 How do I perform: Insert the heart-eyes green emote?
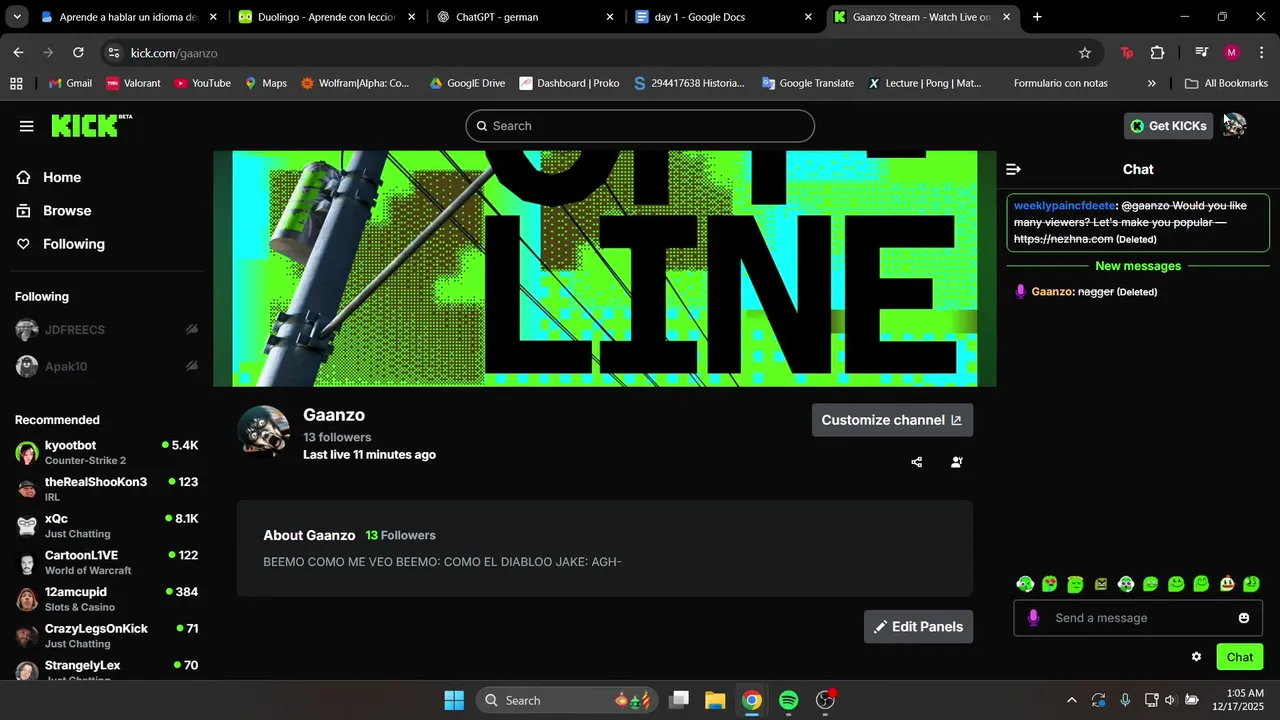1050,584
